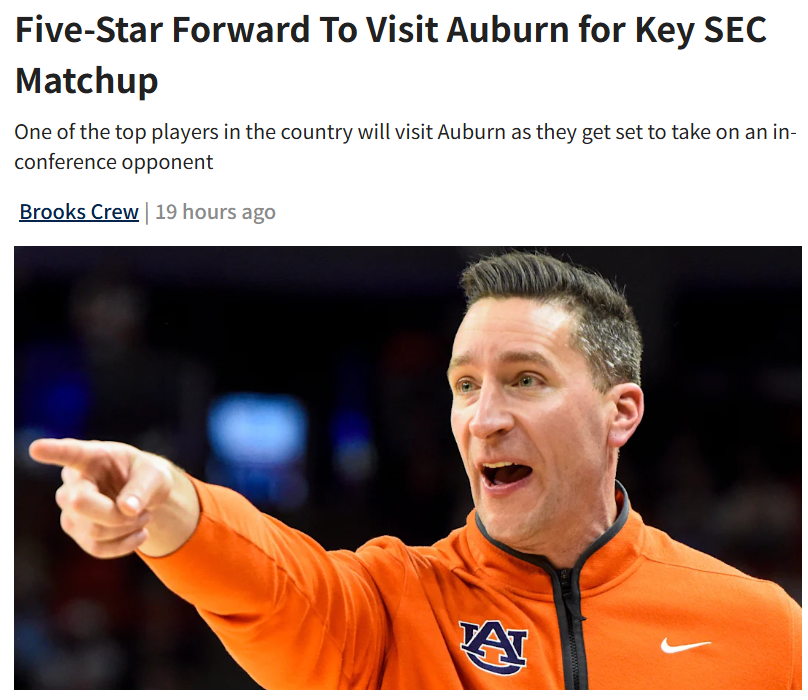The image size is (808, 700).
Task: Click the AU logo on the orange jacket
Action: pos(492,645)
